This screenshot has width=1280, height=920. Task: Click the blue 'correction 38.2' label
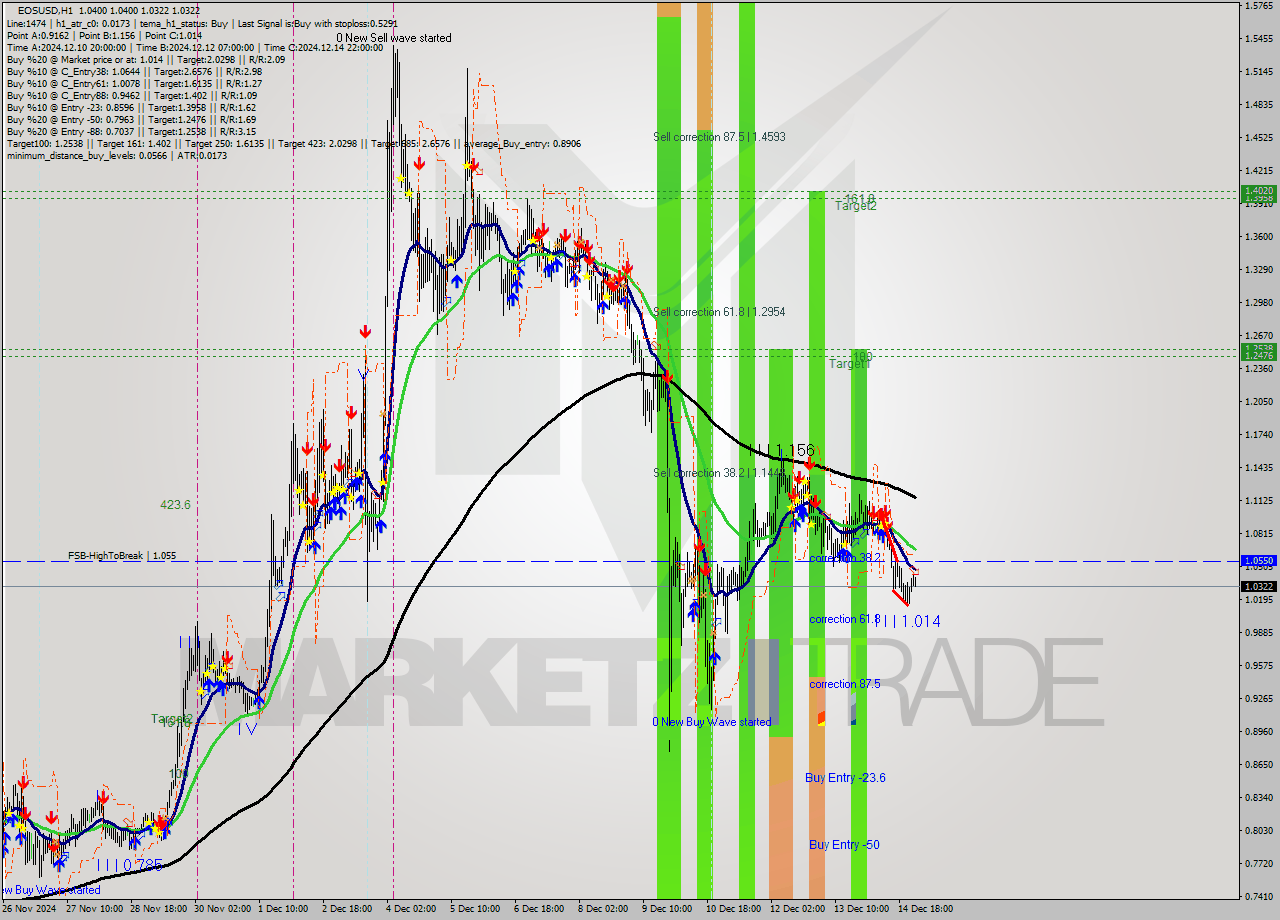845,558
